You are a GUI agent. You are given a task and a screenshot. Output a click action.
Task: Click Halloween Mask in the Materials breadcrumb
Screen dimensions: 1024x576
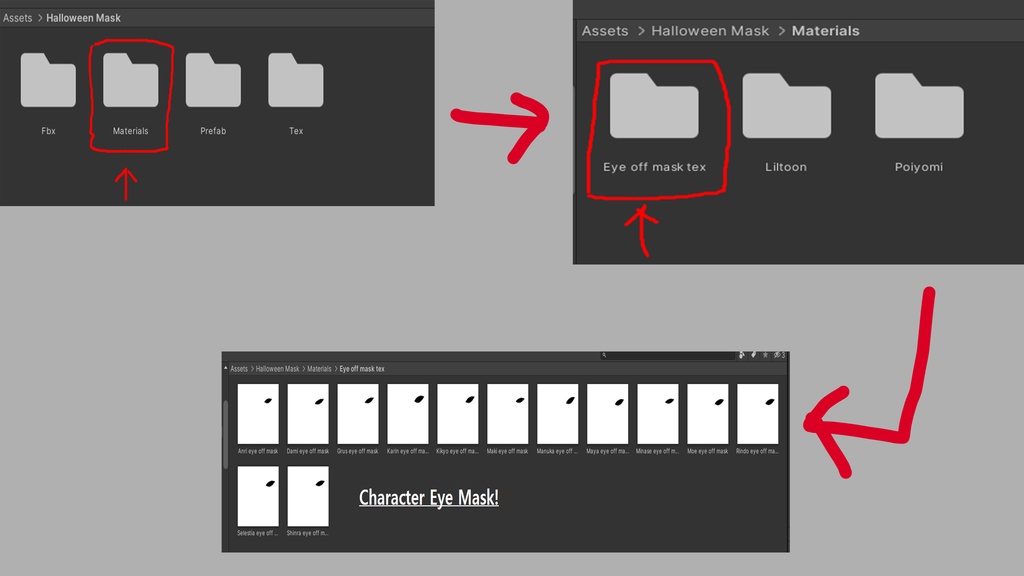tap(710, 31)
